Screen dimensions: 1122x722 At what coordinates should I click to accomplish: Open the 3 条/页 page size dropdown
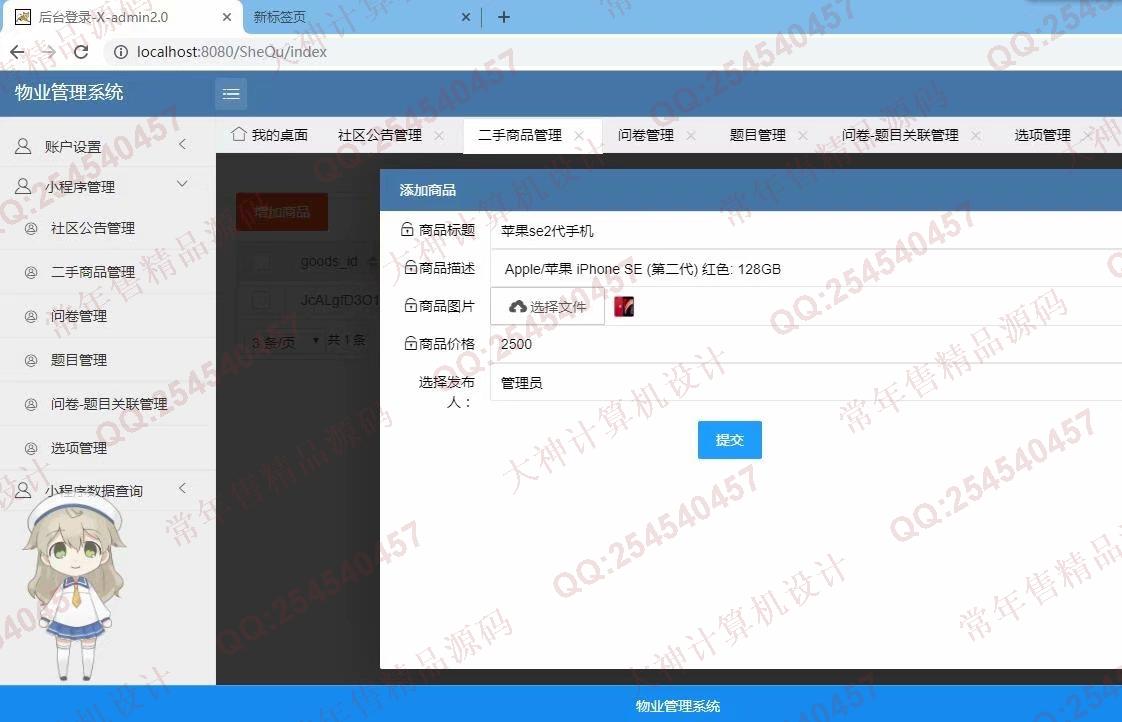(285, 341)
